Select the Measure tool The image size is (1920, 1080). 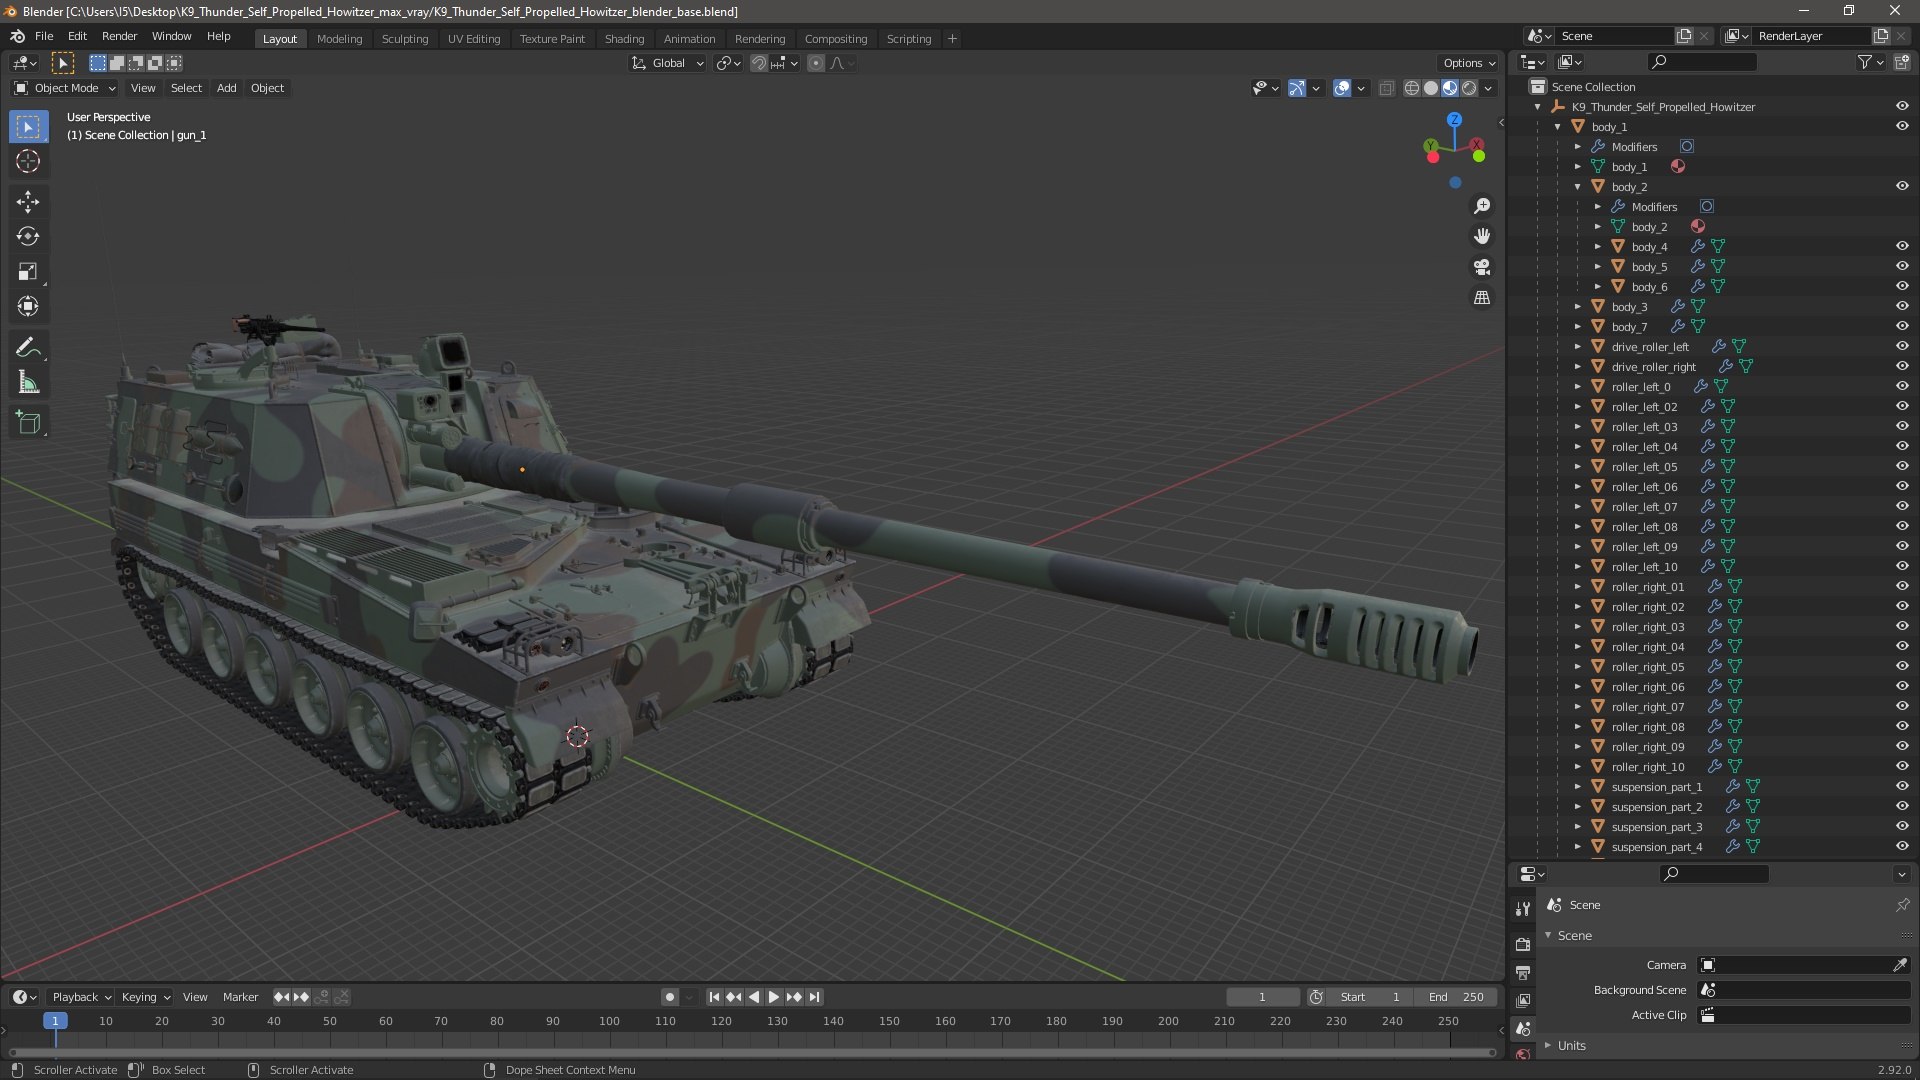point(28,383)
